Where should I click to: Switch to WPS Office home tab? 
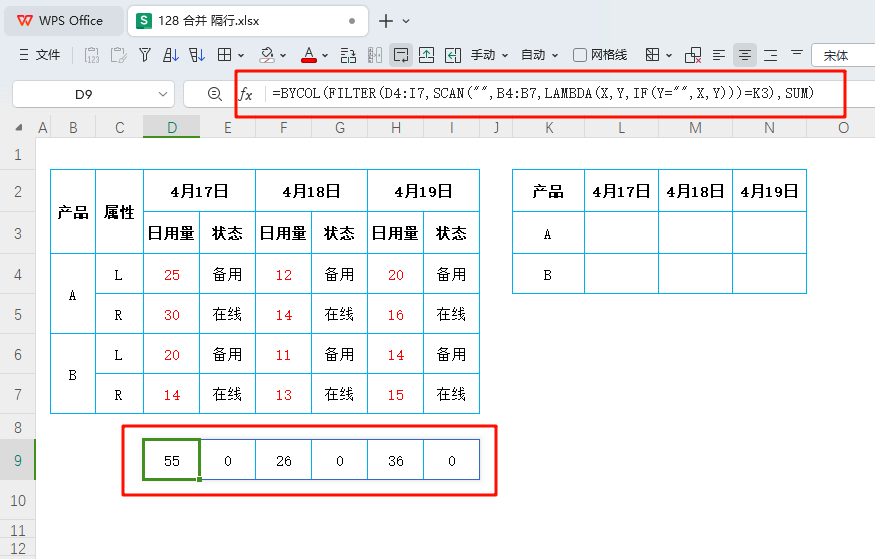(63, 21)
